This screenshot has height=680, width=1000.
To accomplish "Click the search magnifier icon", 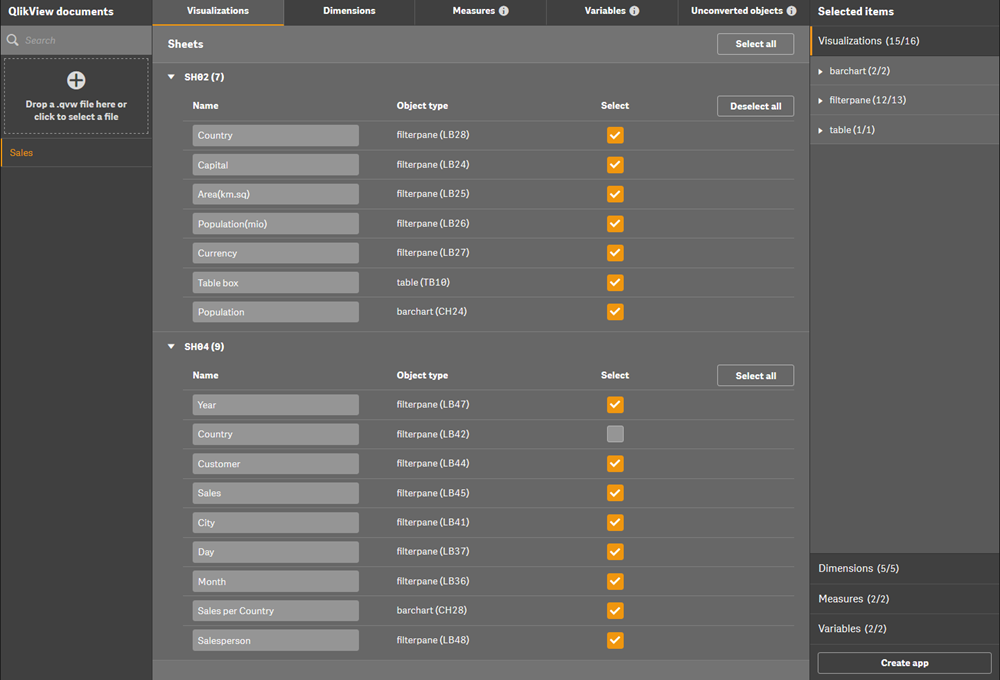I will click(13, 41).
